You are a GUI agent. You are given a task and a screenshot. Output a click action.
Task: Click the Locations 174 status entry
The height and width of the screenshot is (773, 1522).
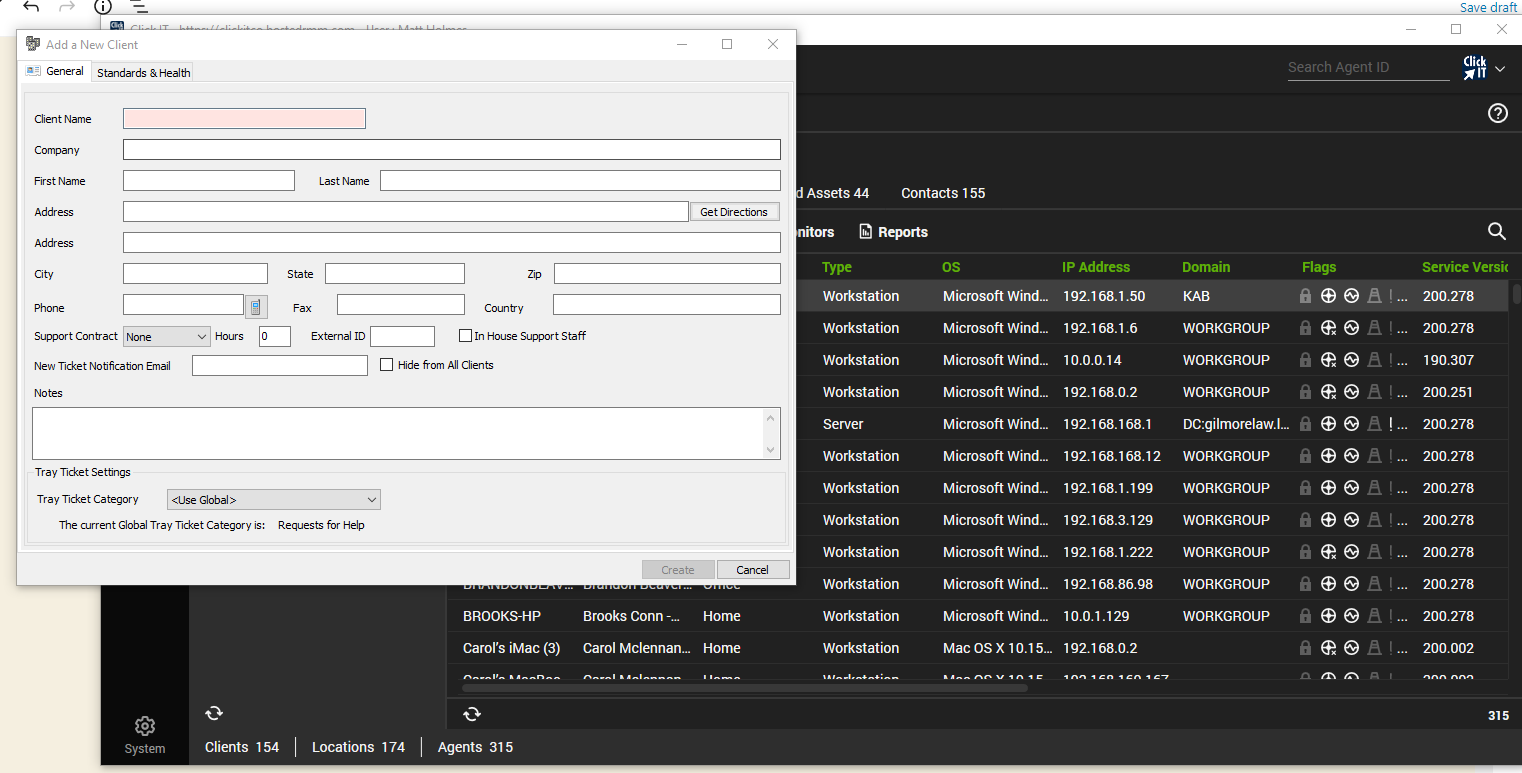pos(358,747)
